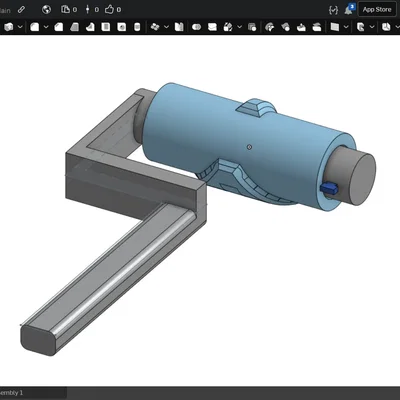400x400 pixels.
Task: Select the pill-shaped tool in toolbar
Action: pos(197,27)
